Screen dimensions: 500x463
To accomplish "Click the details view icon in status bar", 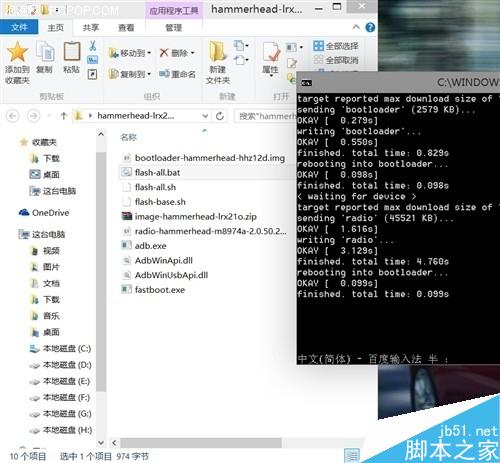I will tap(351, 456).
